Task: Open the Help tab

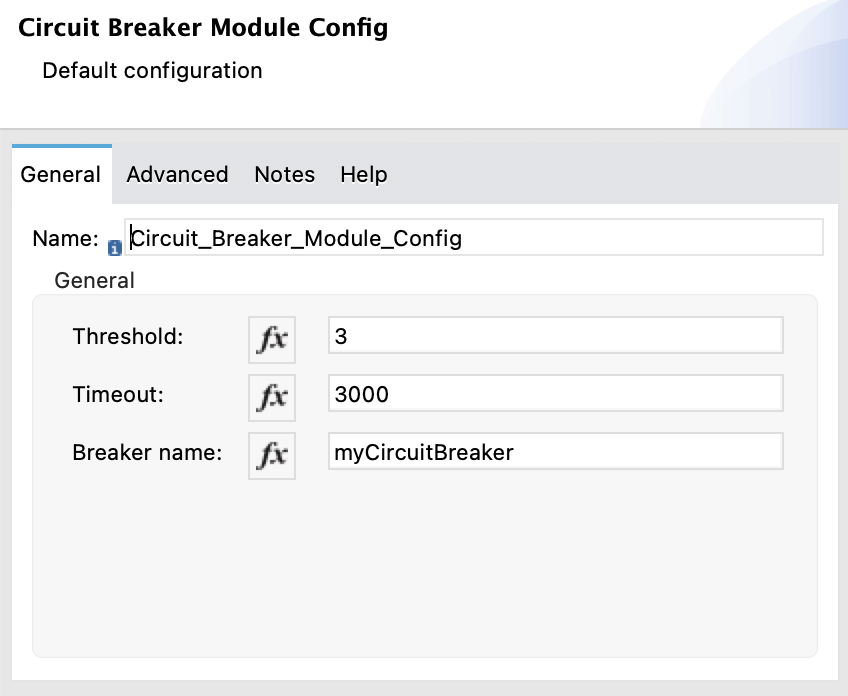Action: point(364,175)
